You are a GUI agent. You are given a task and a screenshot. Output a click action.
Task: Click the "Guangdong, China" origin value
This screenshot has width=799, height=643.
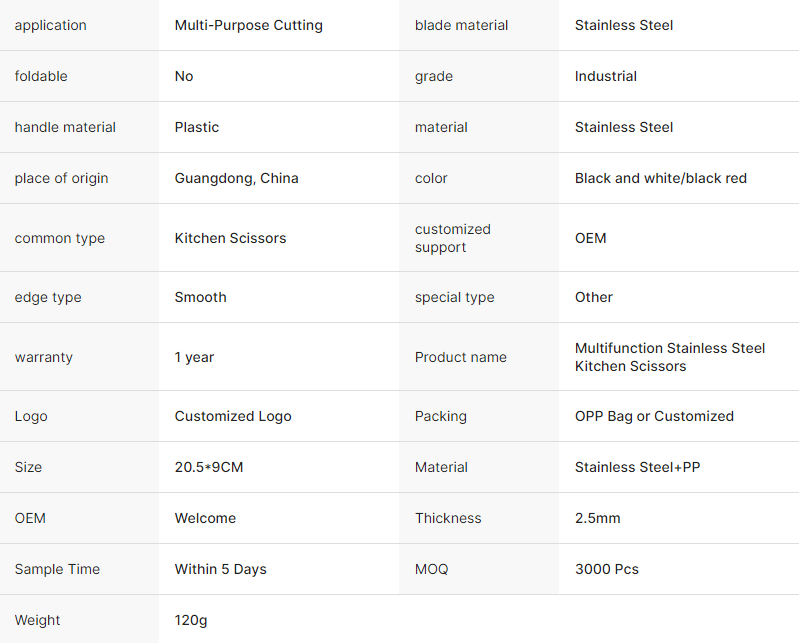click(236, 178)
